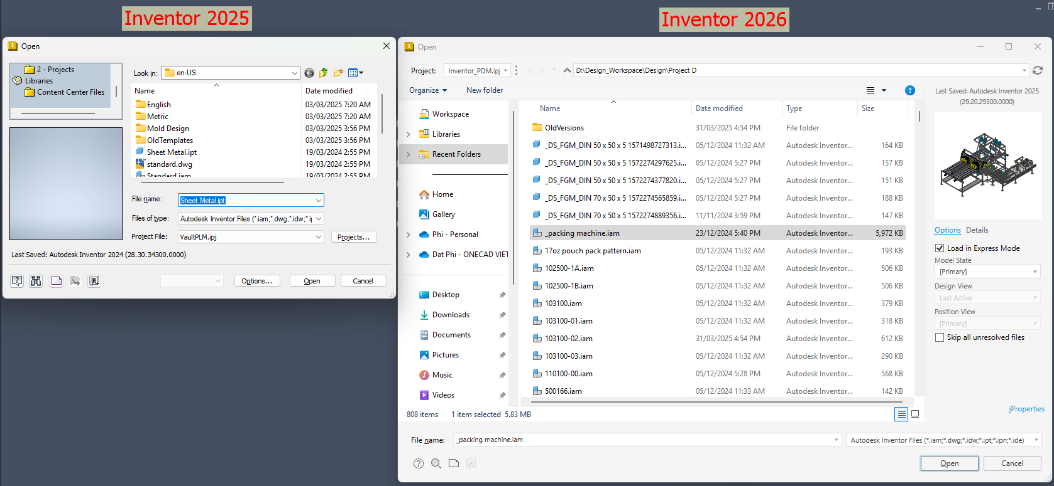The image size is (1054, 486).
Task: Enable Skip all unresolved files checkbox
Action: 939,337
